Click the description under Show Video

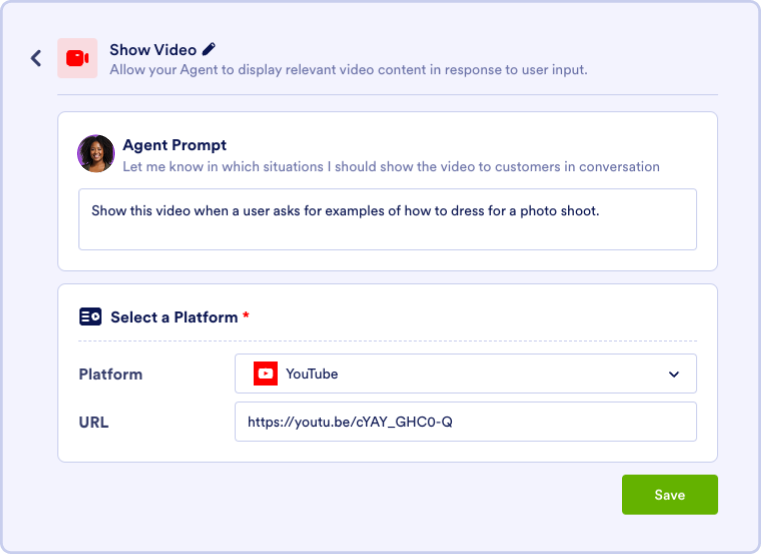click(x=348, y=70)
